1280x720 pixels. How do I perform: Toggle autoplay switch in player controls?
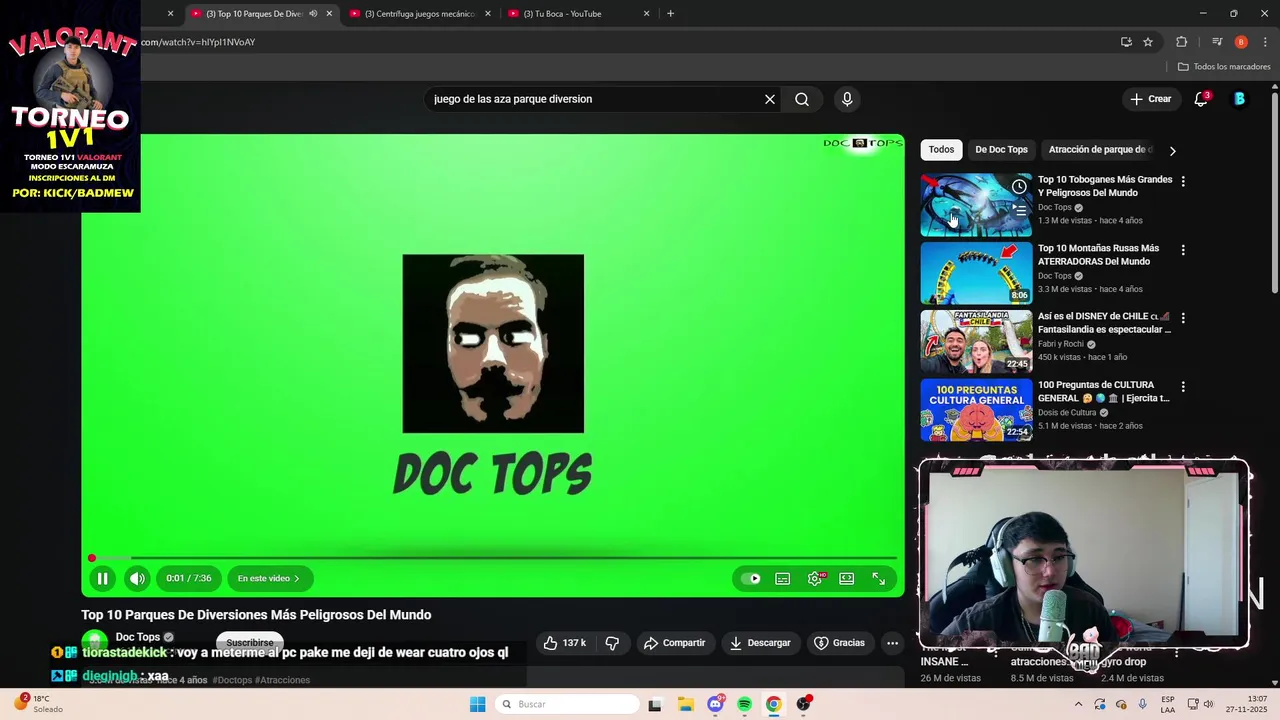(751, 578)
